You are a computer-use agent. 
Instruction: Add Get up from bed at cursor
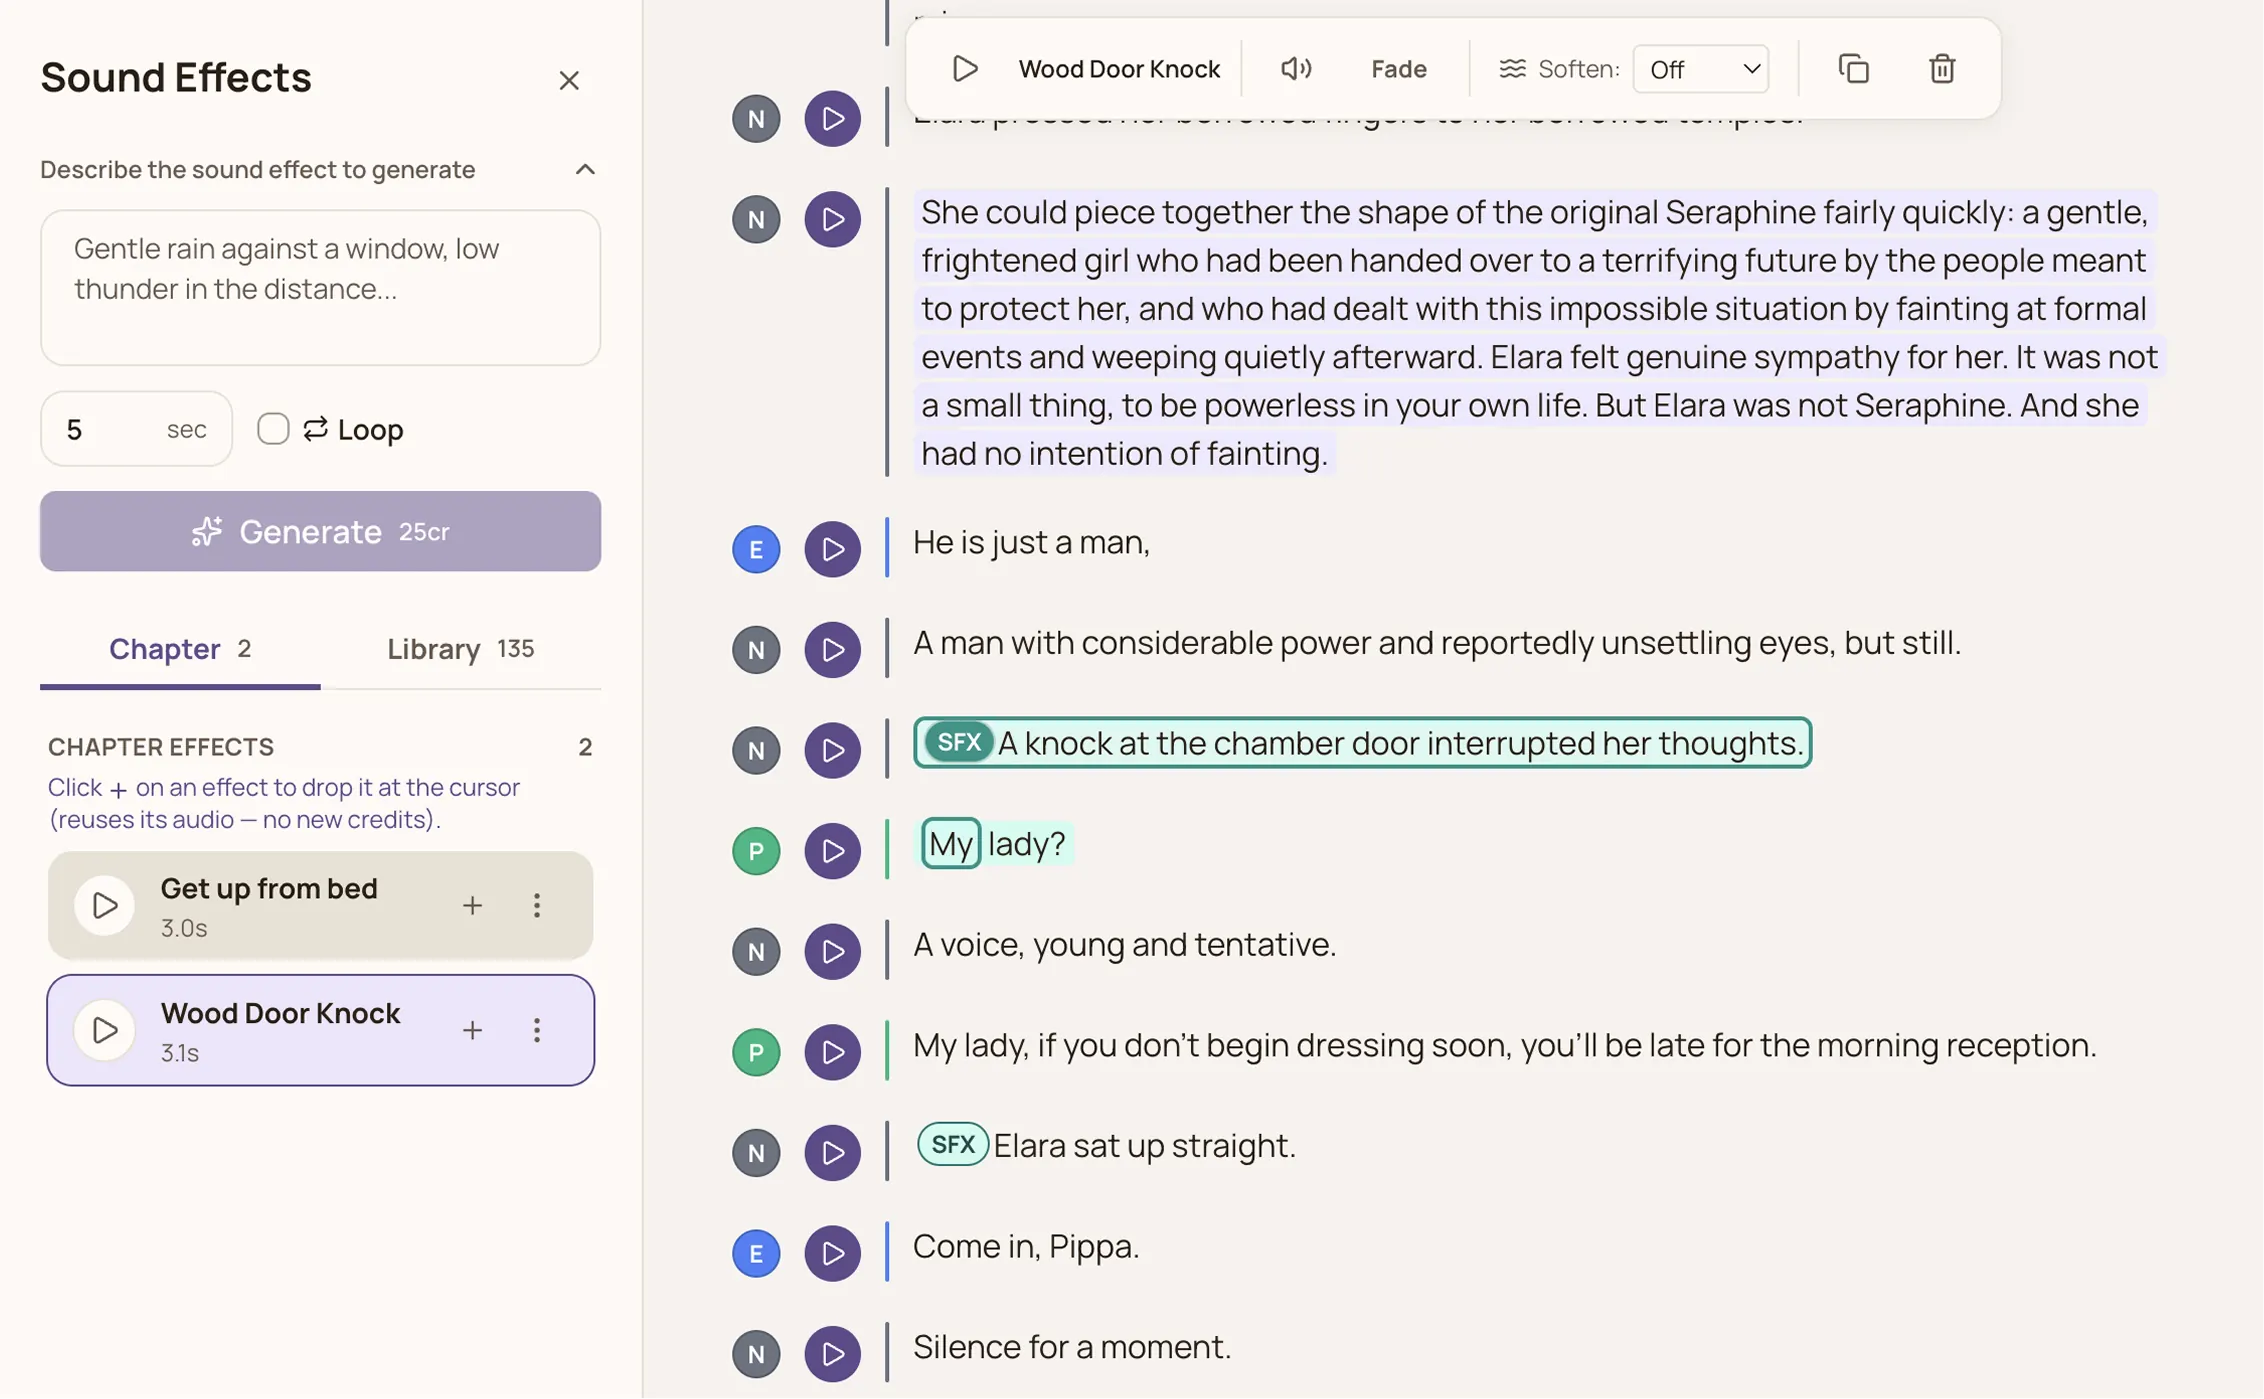coord(472,906)
